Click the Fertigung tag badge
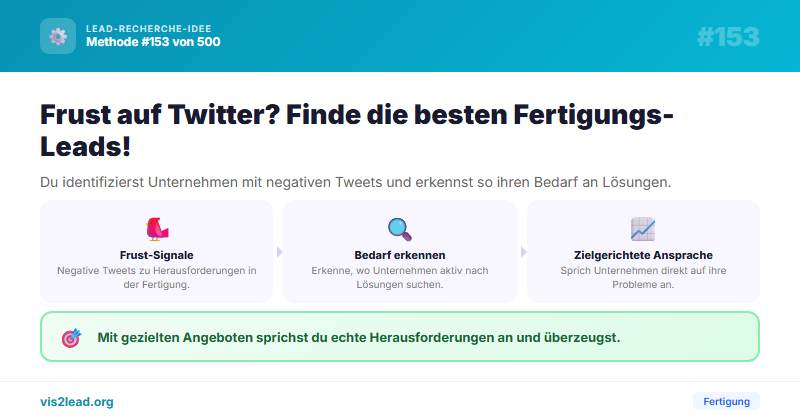The width and height of the screenshot is (800, 420). 726,401
